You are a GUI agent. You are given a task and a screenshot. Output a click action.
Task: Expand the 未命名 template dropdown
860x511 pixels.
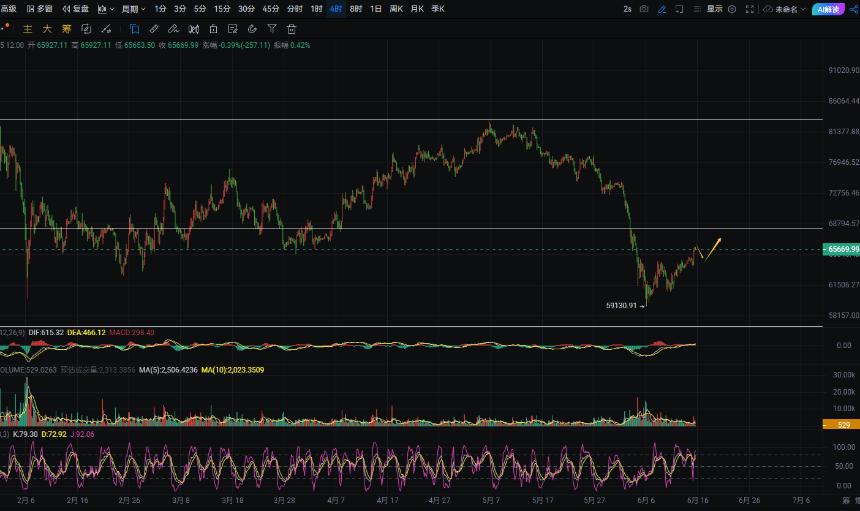pos(790,9)
